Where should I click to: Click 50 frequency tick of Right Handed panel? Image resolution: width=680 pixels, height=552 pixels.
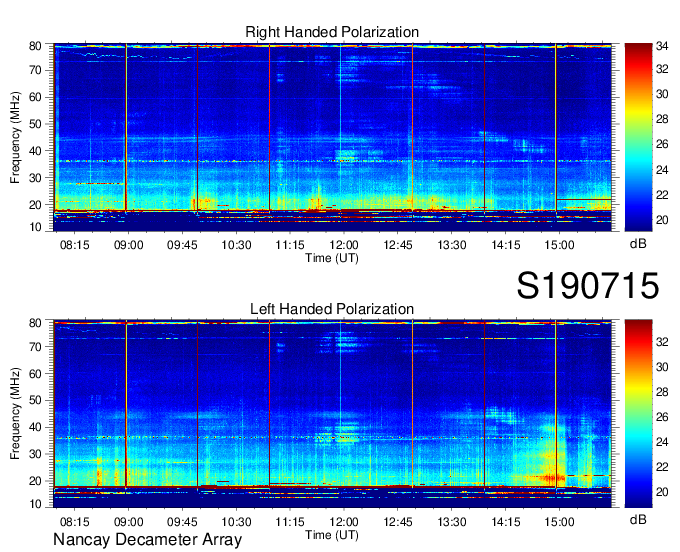tap(36, 124)
